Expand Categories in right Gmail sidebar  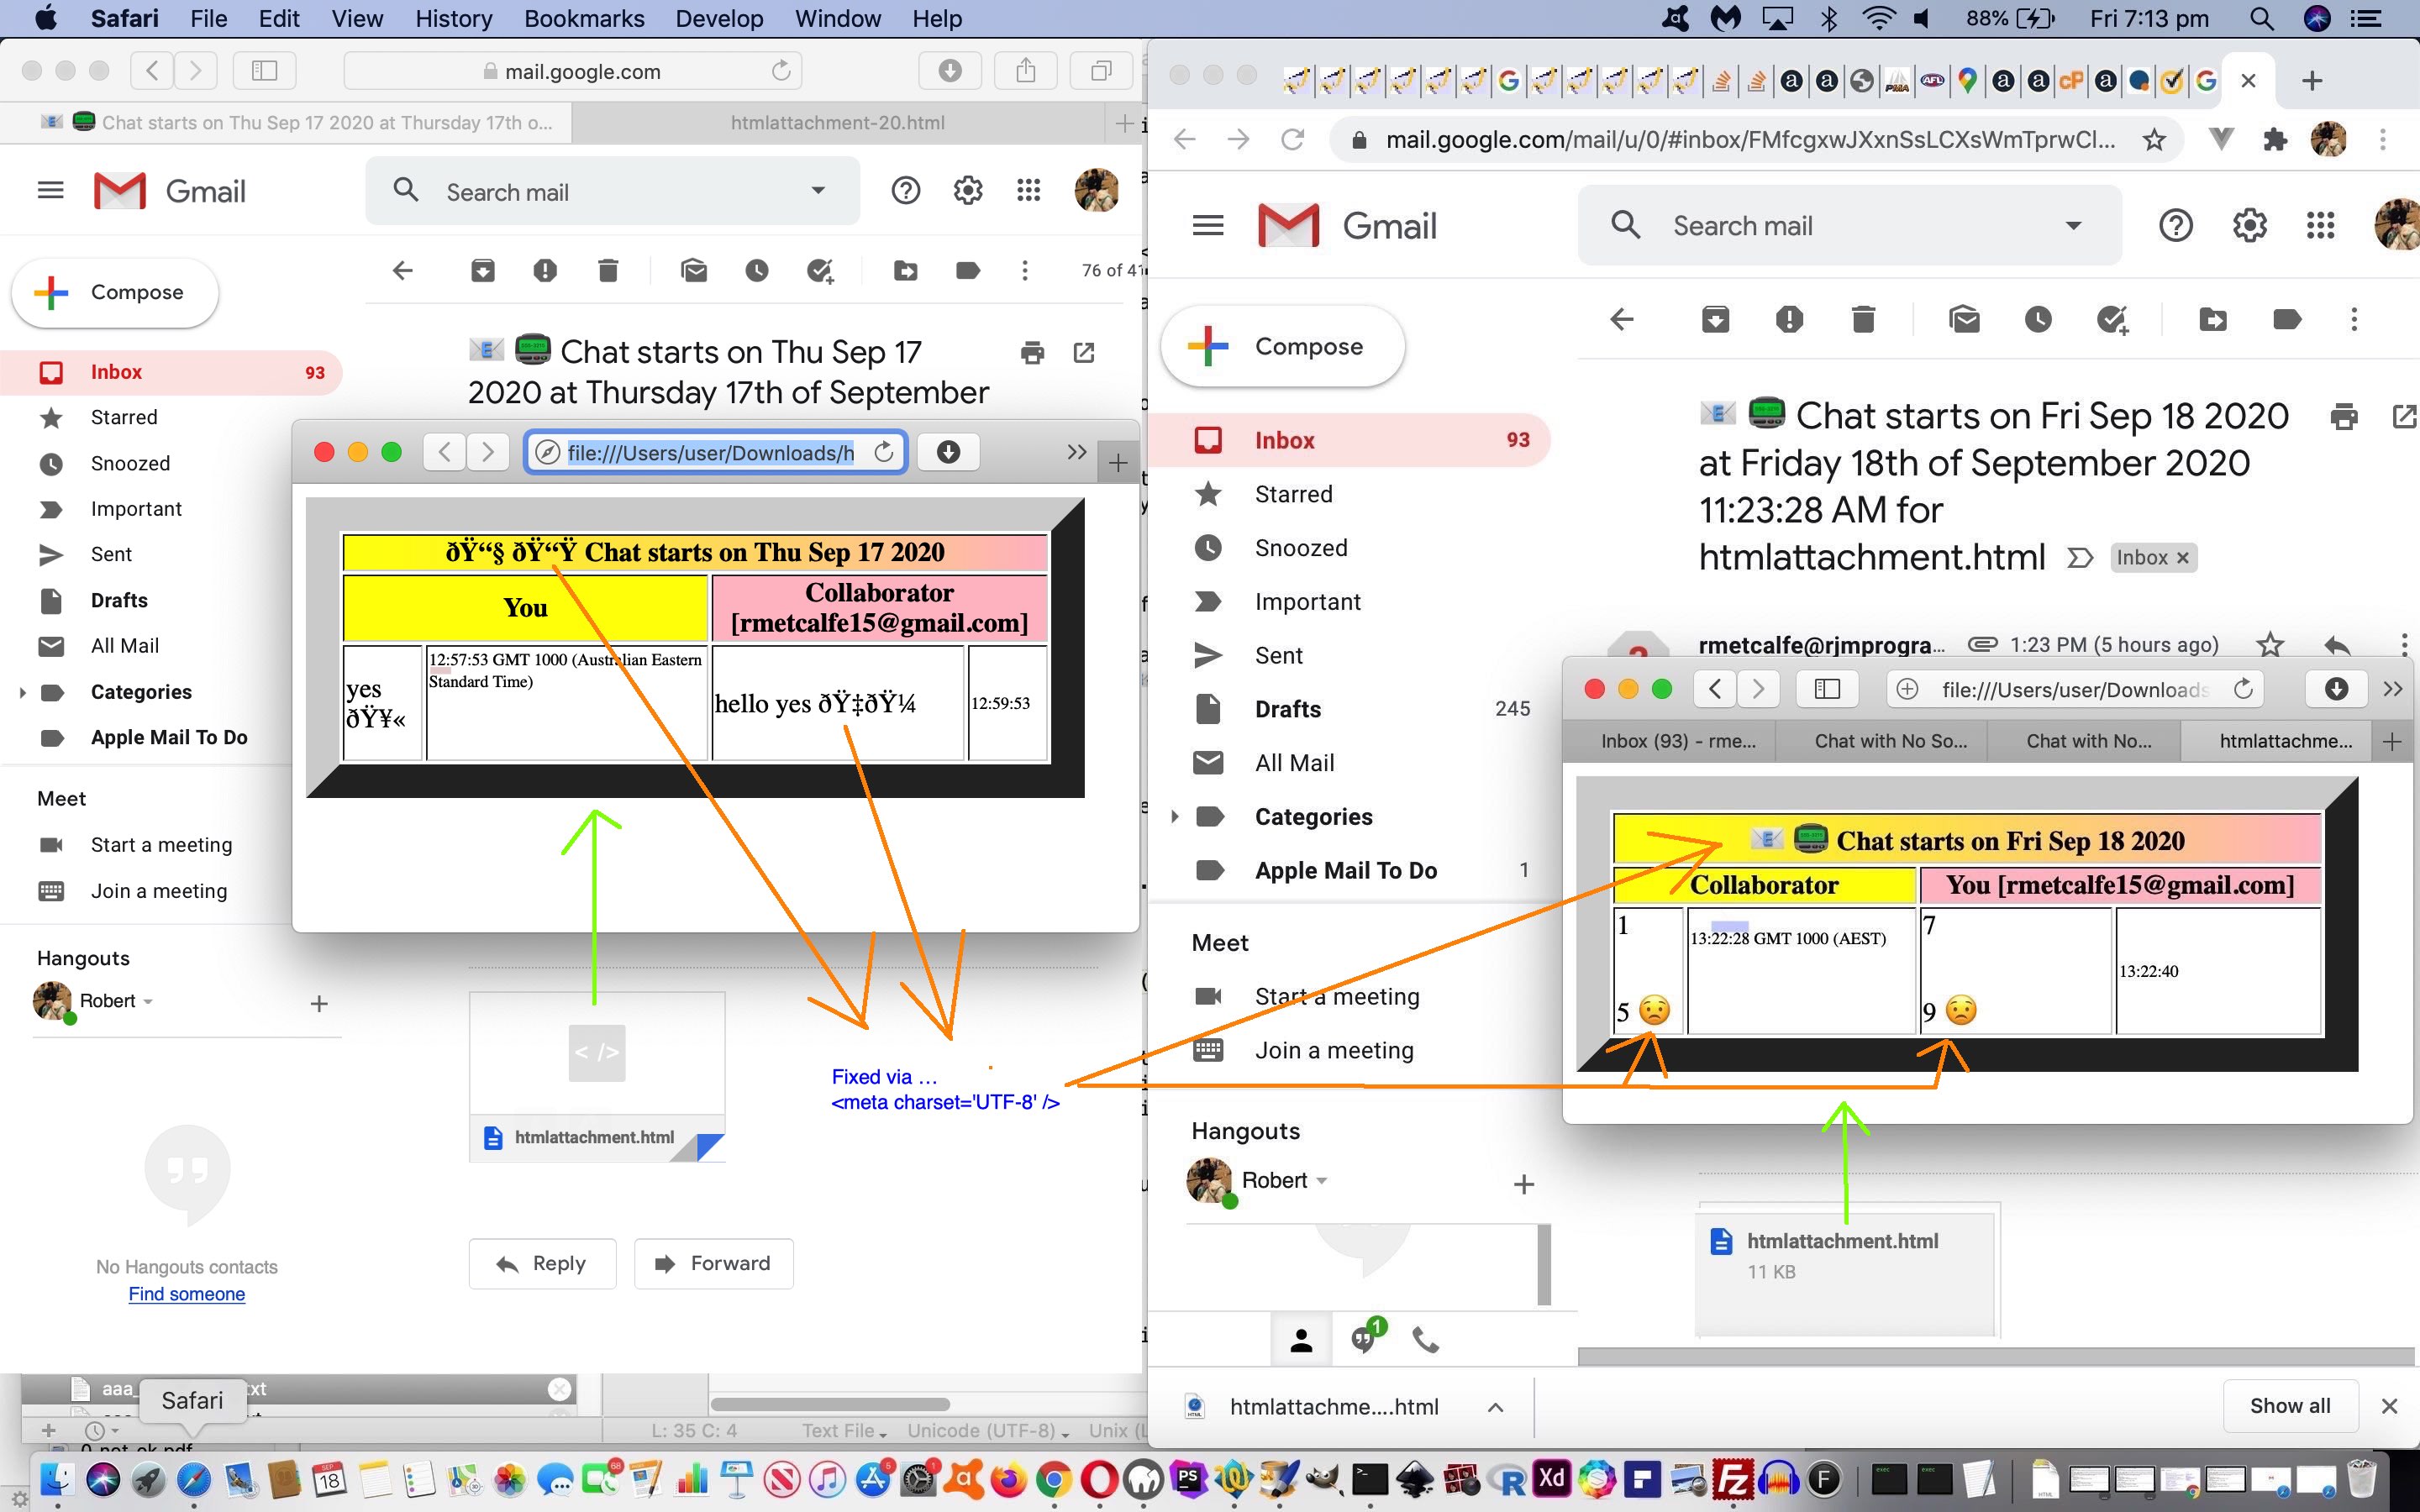(1175, 816)
